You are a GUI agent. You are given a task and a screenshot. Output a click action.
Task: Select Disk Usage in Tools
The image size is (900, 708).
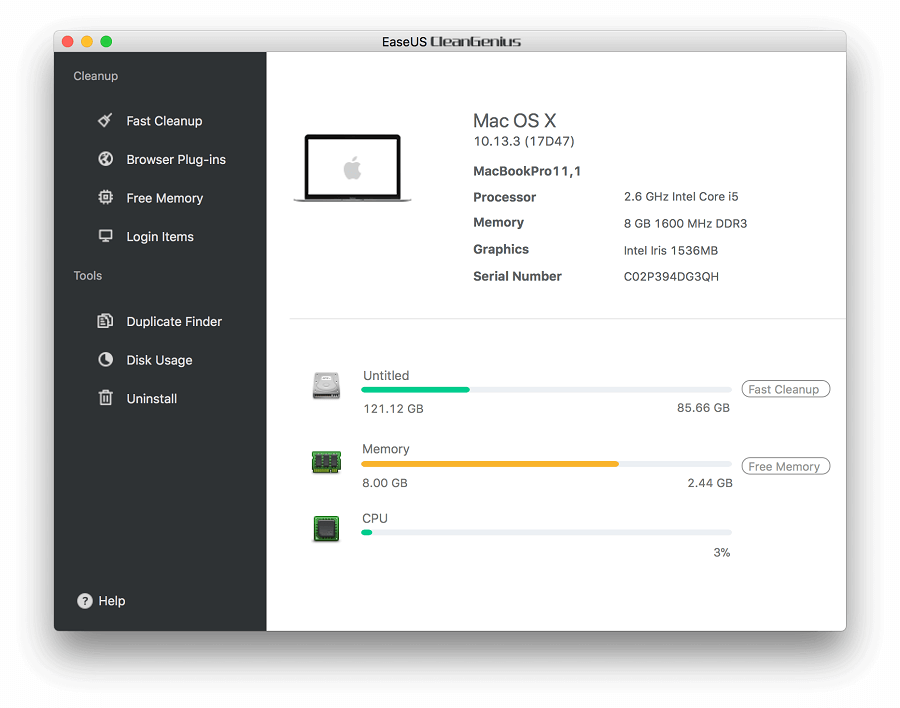160,359
